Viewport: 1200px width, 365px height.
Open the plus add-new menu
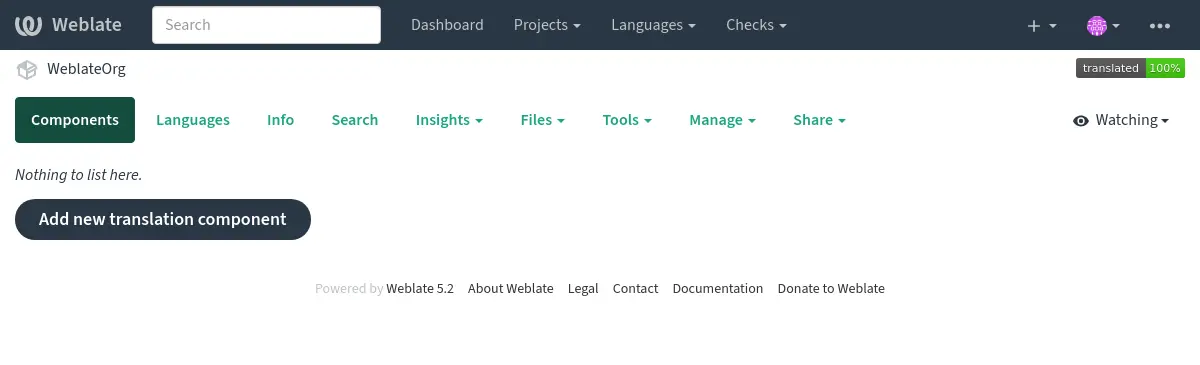pos(1042,25)
